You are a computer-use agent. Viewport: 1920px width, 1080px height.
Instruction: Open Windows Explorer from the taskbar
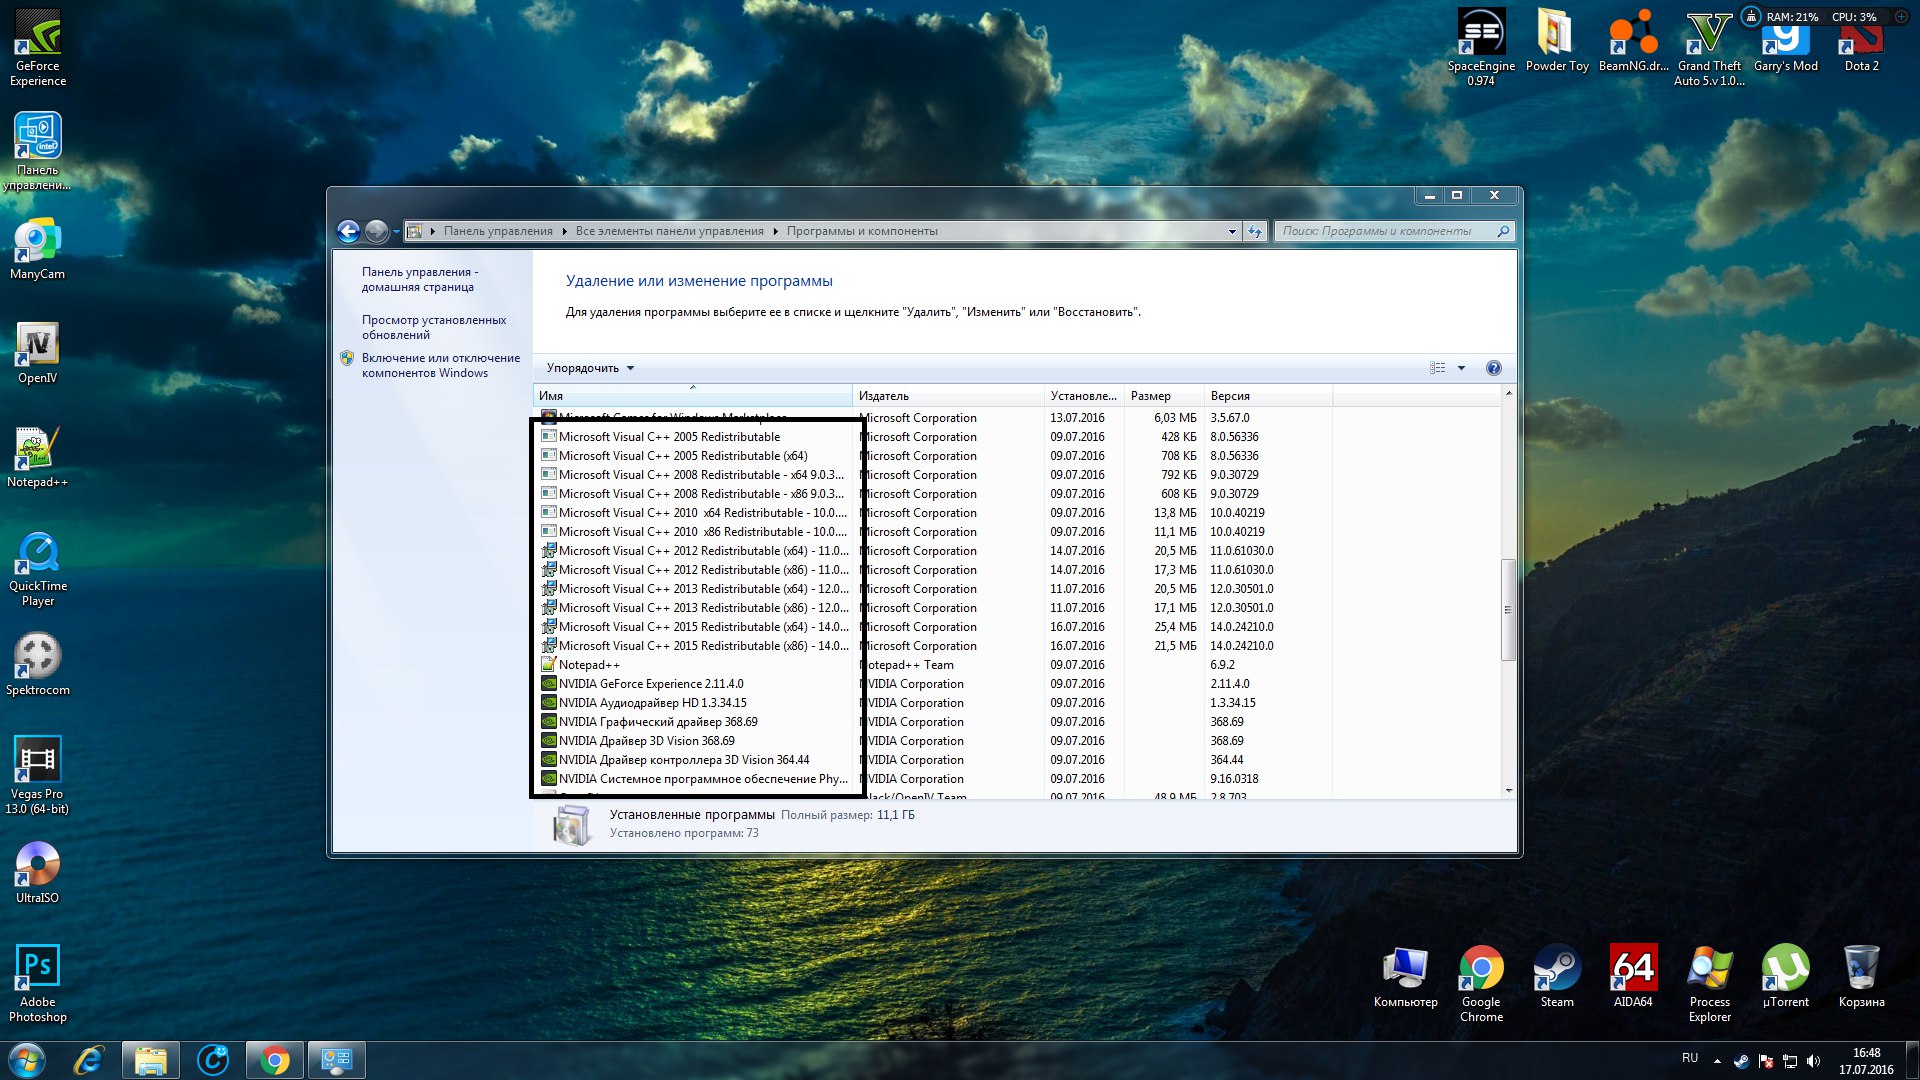150,1060
